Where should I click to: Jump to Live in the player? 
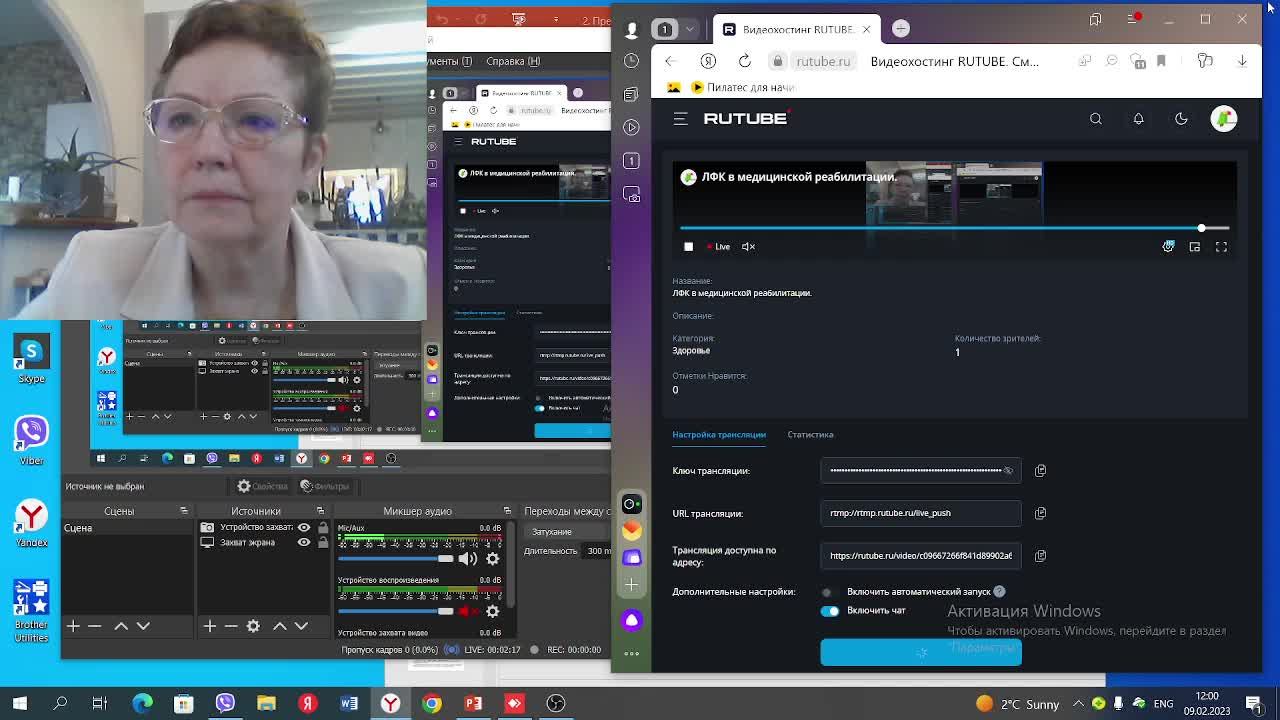(x=719, y=246)
